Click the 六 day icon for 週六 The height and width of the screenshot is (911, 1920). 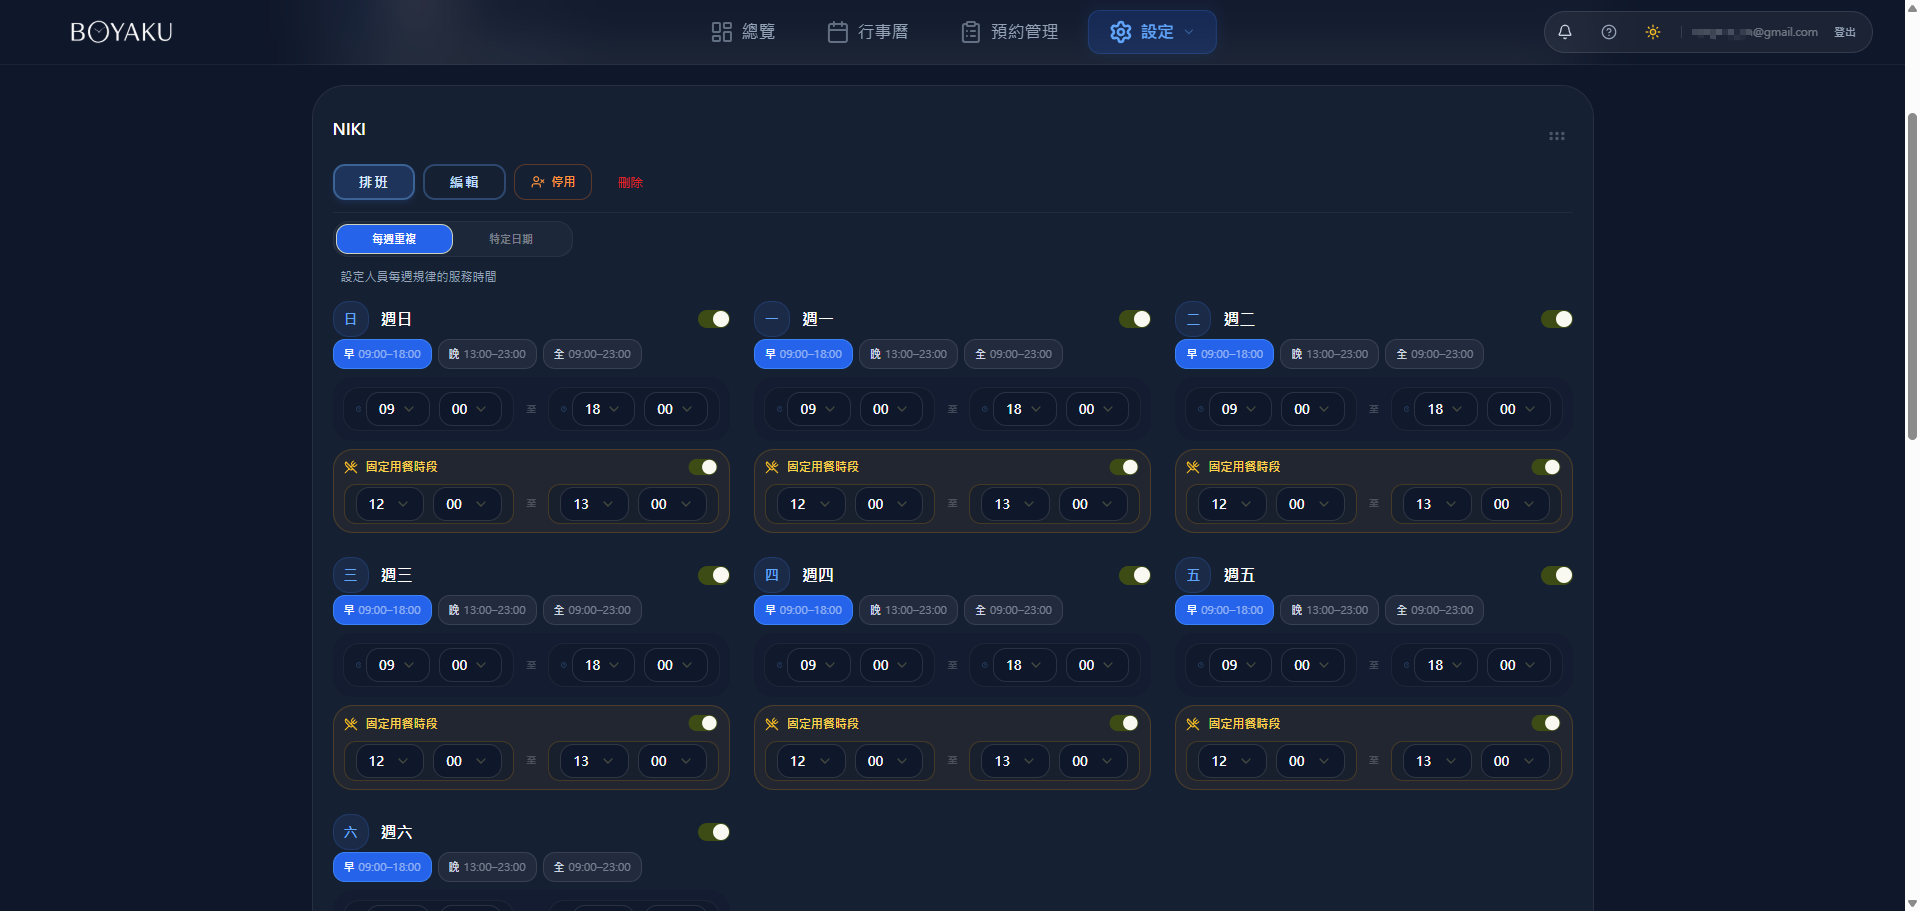tap(351, 832)
